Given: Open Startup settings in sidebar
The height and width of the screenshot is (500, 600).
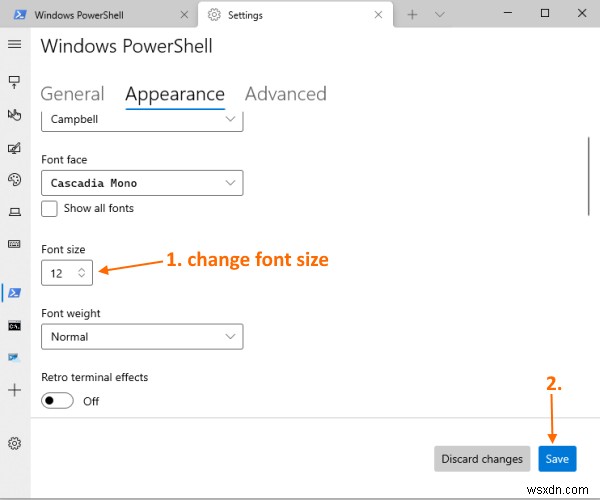Looking at the screenshot, I should point(15,81).
